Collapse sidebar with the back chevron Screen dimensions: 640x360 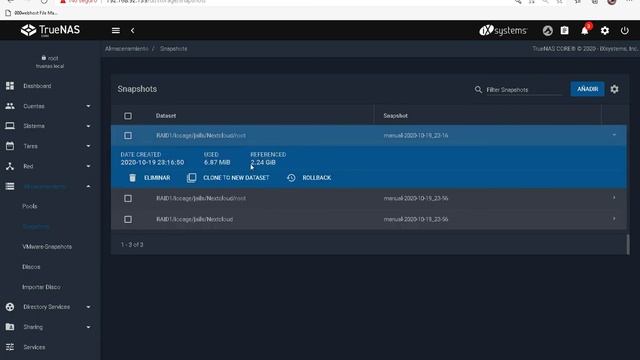coord(133,31)
